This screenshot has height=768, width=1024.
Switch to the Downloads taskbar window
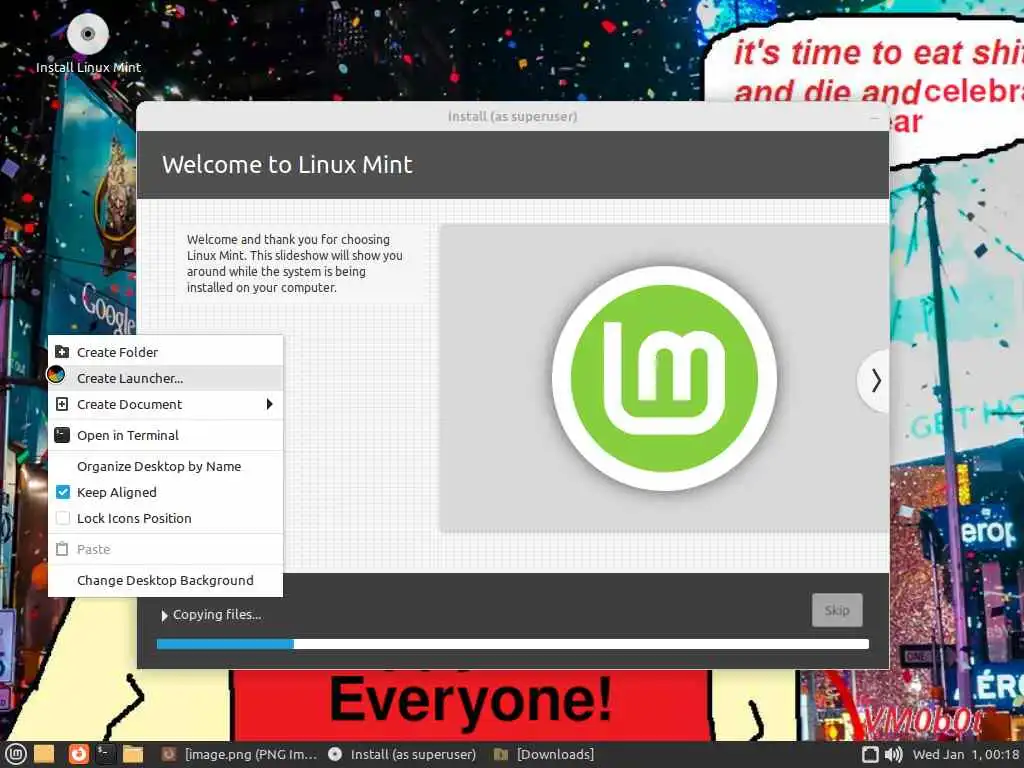(x=545, y=754)
